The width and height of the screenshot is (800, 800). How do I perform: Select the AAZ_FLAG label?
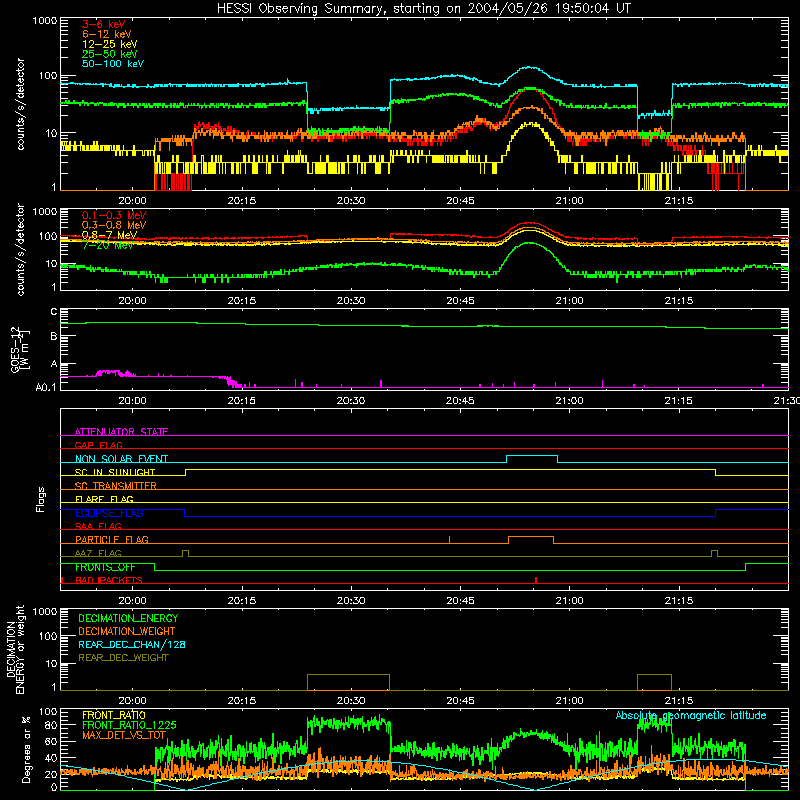(98, 553)
